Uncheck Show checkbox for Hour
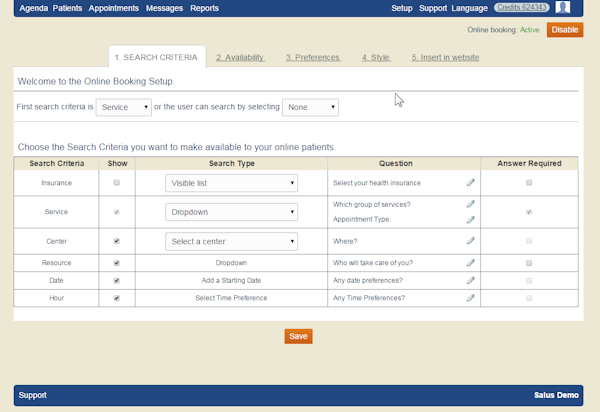Viewport: 600px width, 412px height. (x=117, y=298)
